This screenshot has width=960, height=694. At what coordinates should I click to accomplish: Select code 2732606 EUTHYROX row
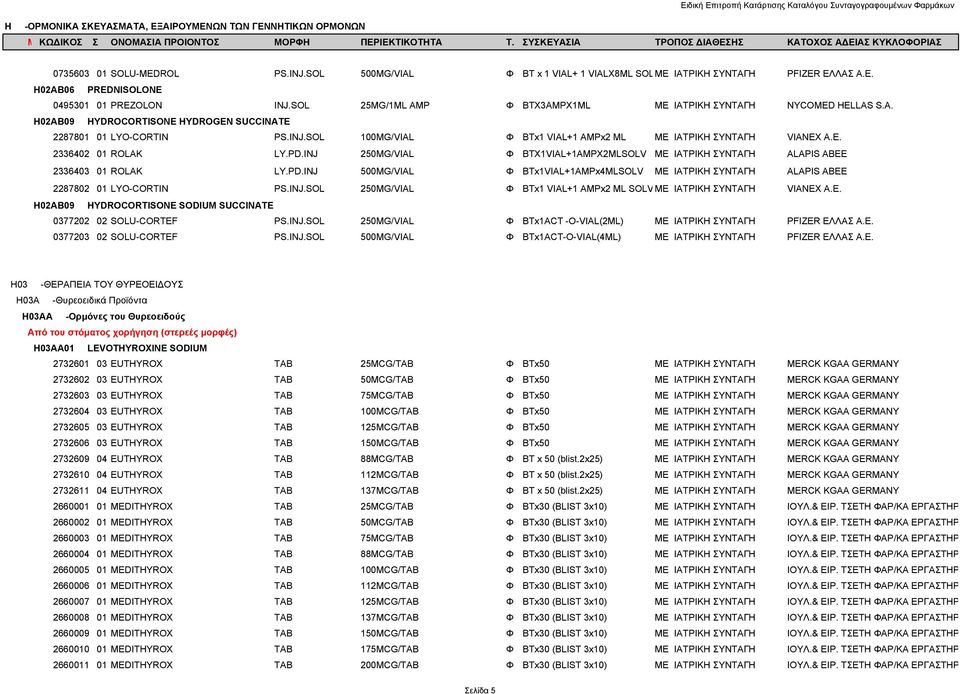tap(476, 443)
